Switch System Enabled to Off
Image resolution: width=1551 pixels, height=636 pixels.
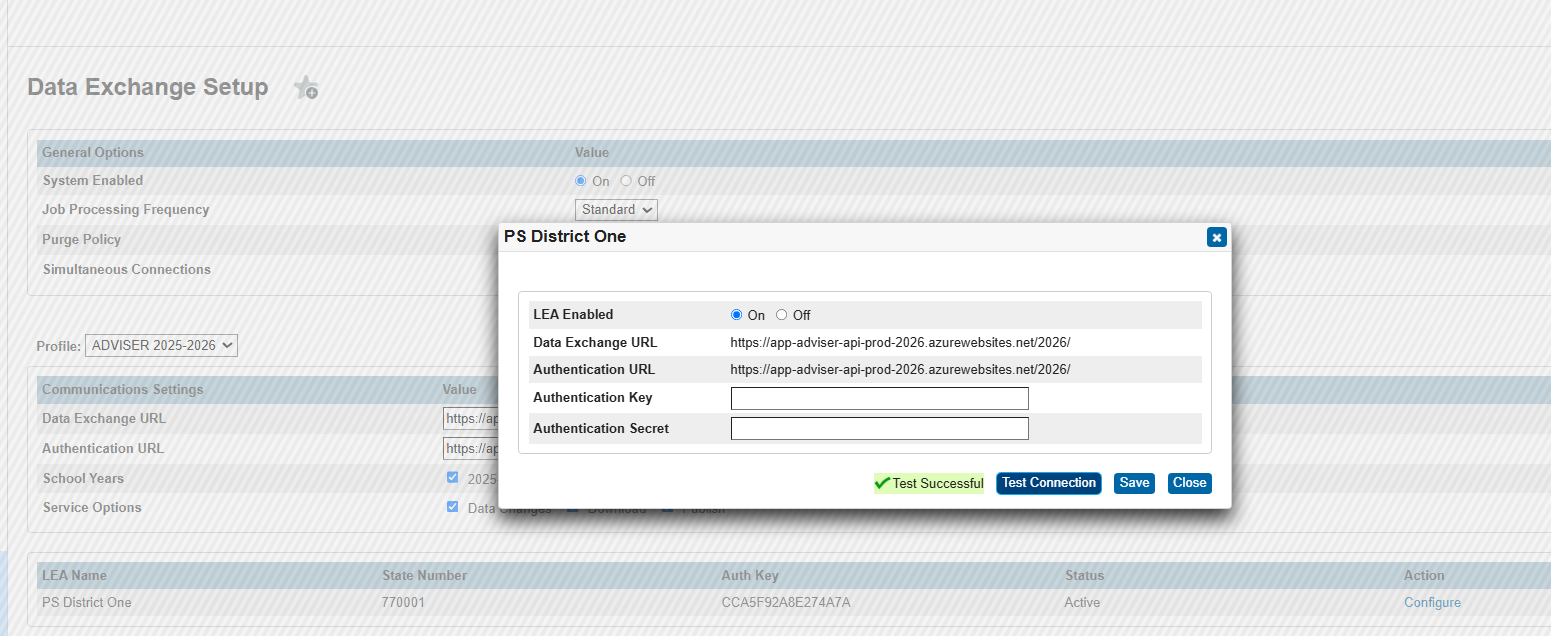(x=626, y=180)
